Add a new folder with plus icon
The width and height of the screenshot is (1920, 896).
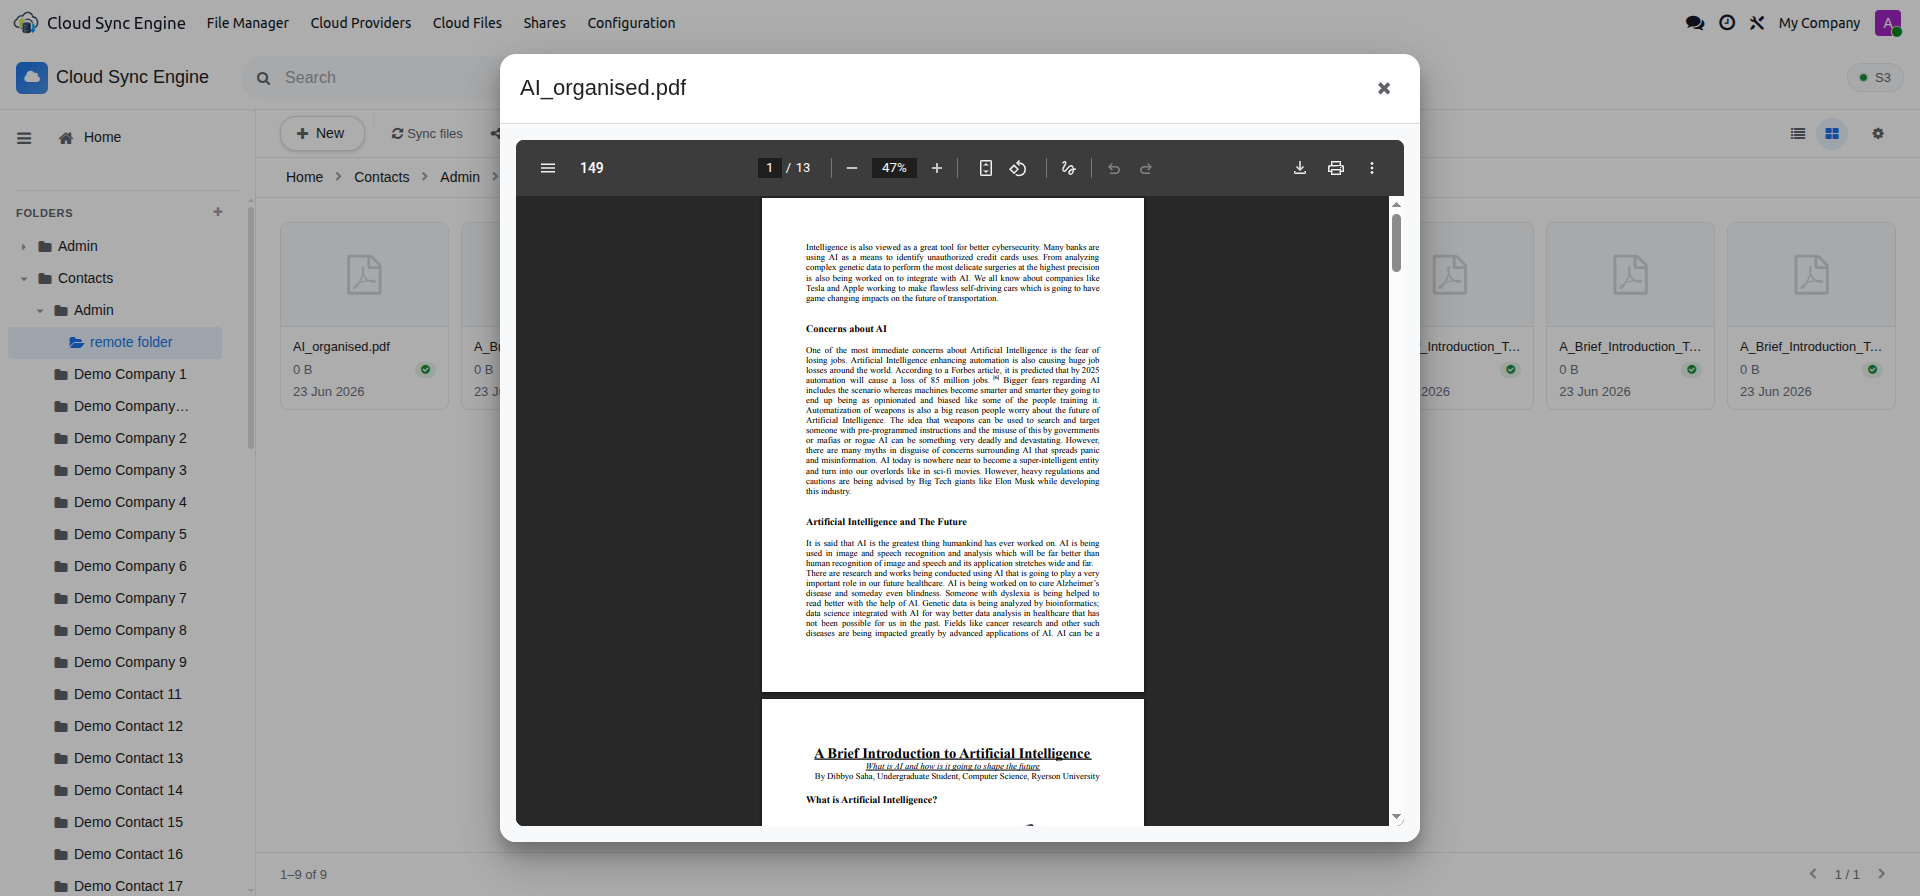tap(218, 212)
